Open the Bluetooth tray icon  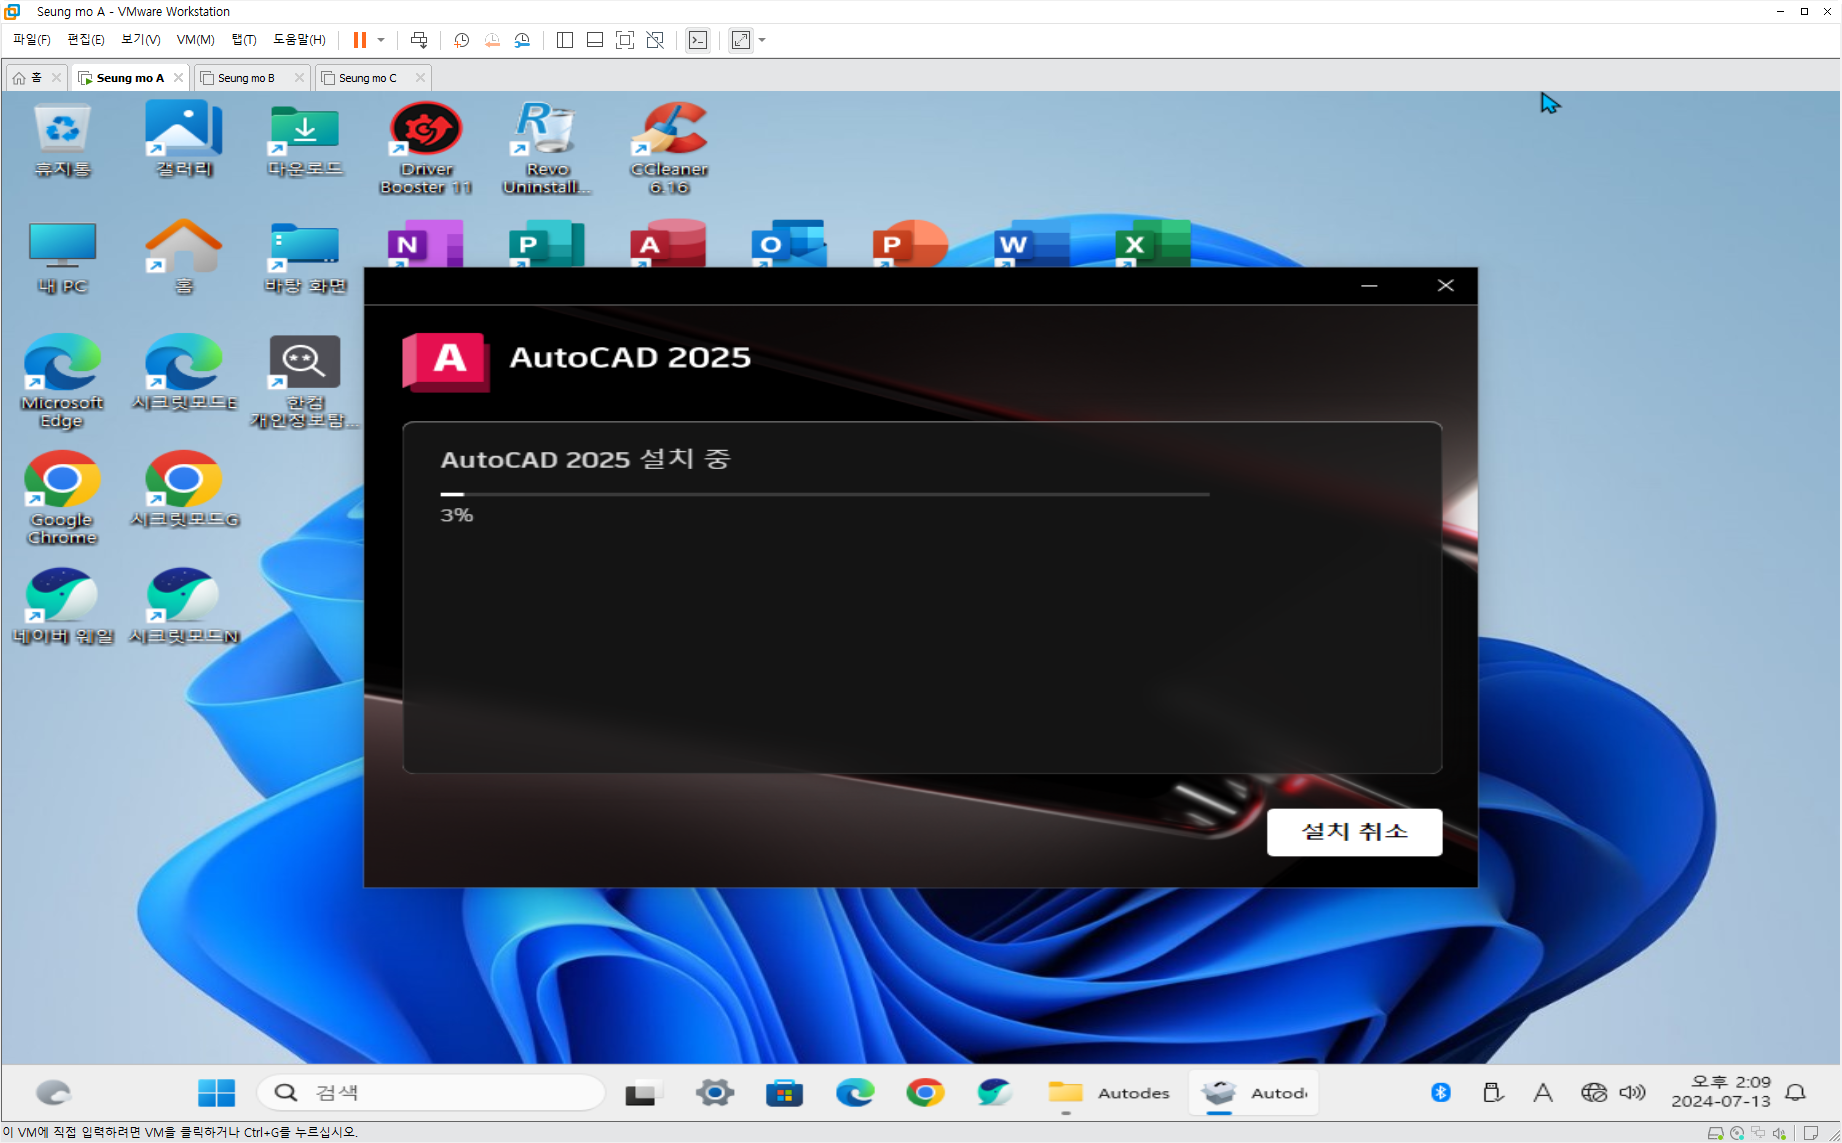coord(1441,1093)
